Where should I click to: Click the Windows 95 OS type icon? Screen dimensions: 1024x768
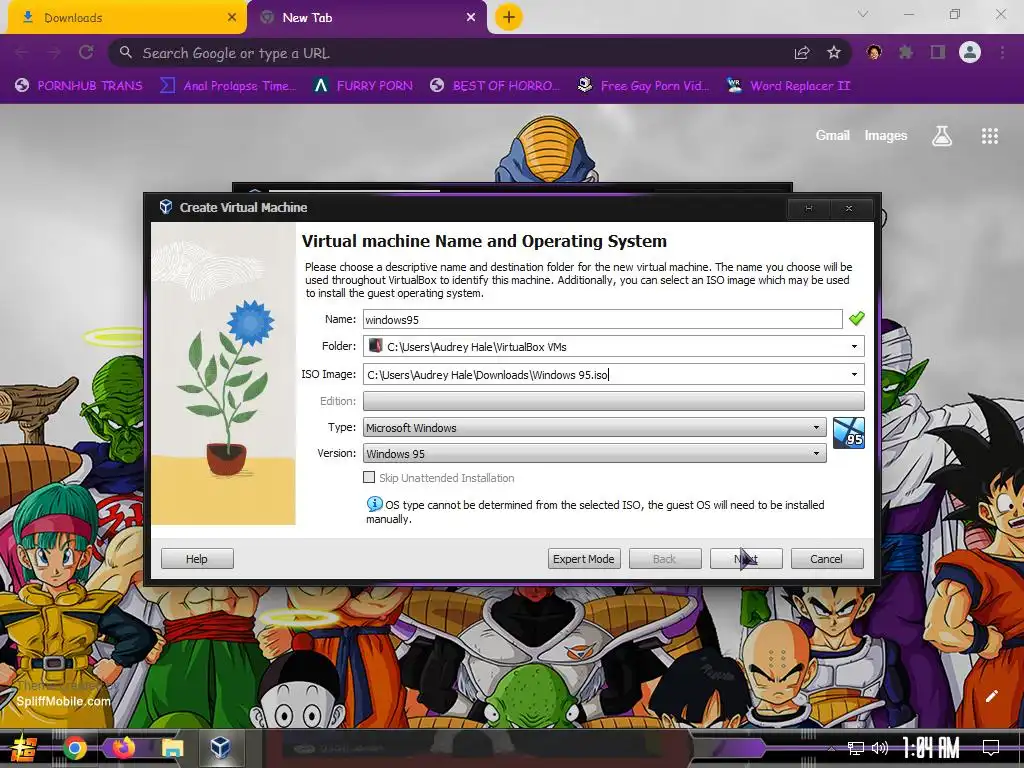[849, 433]
